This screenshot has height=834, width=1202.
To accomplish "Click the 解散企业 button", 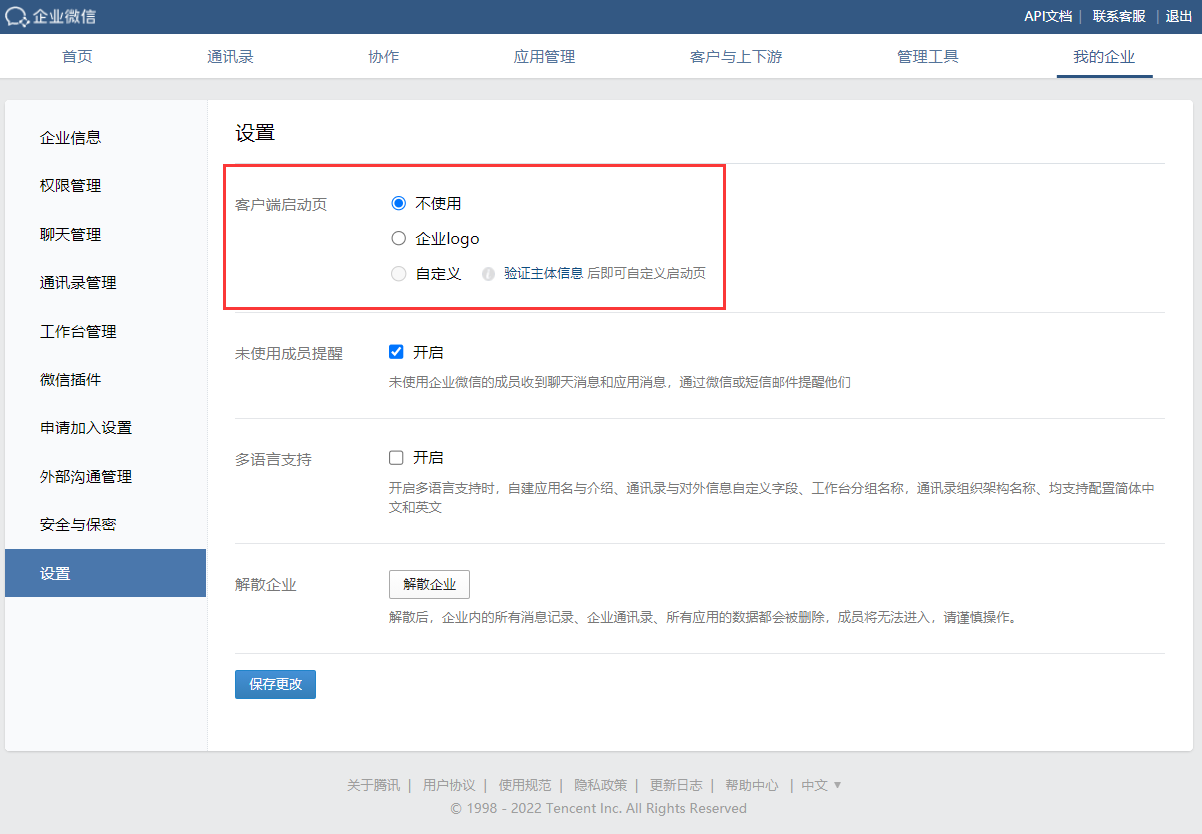I will point(429,585).
